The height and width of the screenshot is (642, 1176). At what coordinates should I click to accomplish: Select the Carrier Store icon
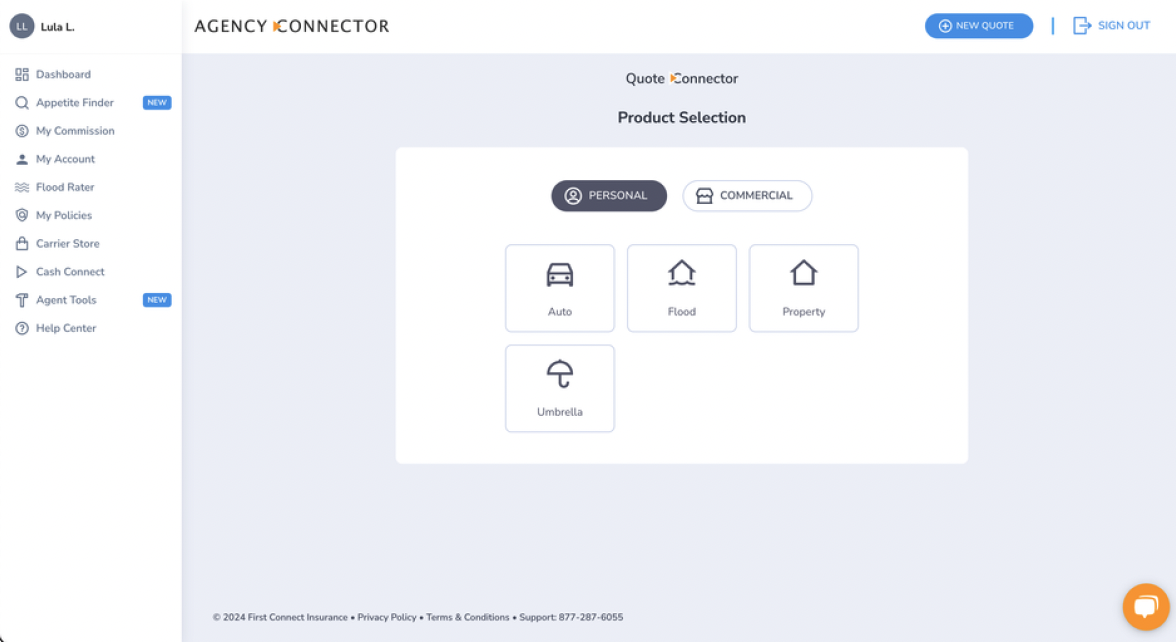pyautogui.click(x=21, y=243)
